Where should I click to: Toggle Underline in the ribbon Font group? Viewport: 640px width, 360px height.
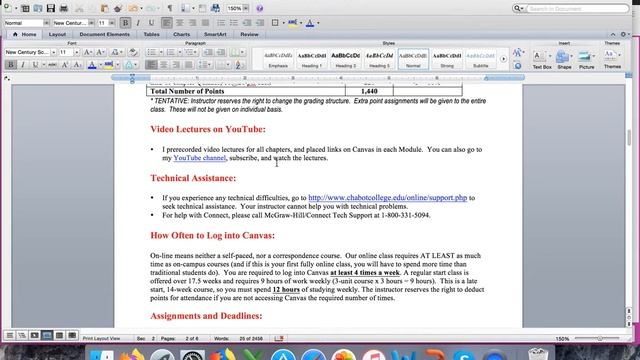(x=35, y=65)
